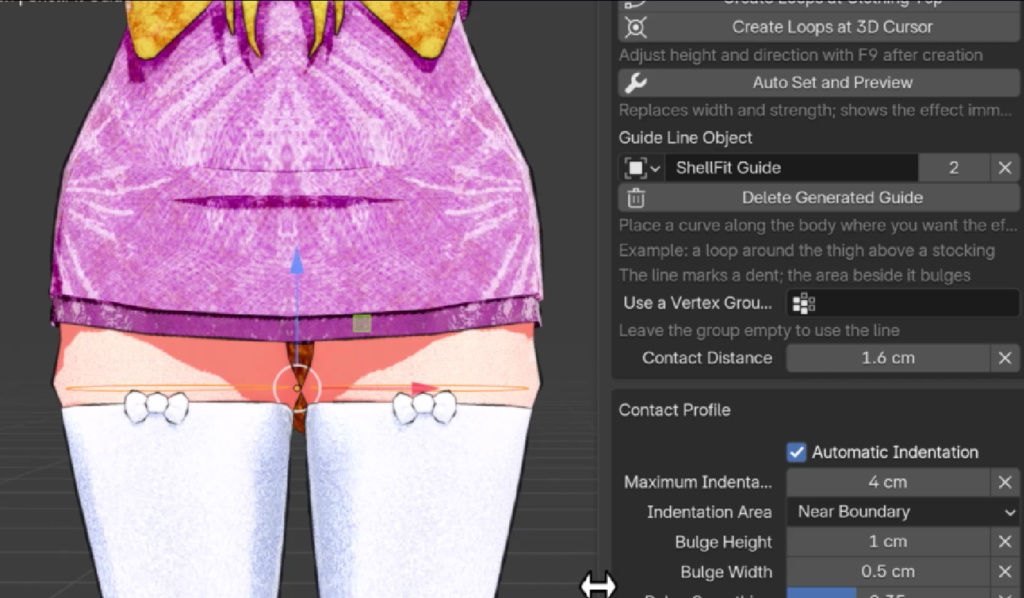Viewport: 1024px width, 598px height.
Task: Click Auto Set and Preview button
Action: (x=819, y=82)
